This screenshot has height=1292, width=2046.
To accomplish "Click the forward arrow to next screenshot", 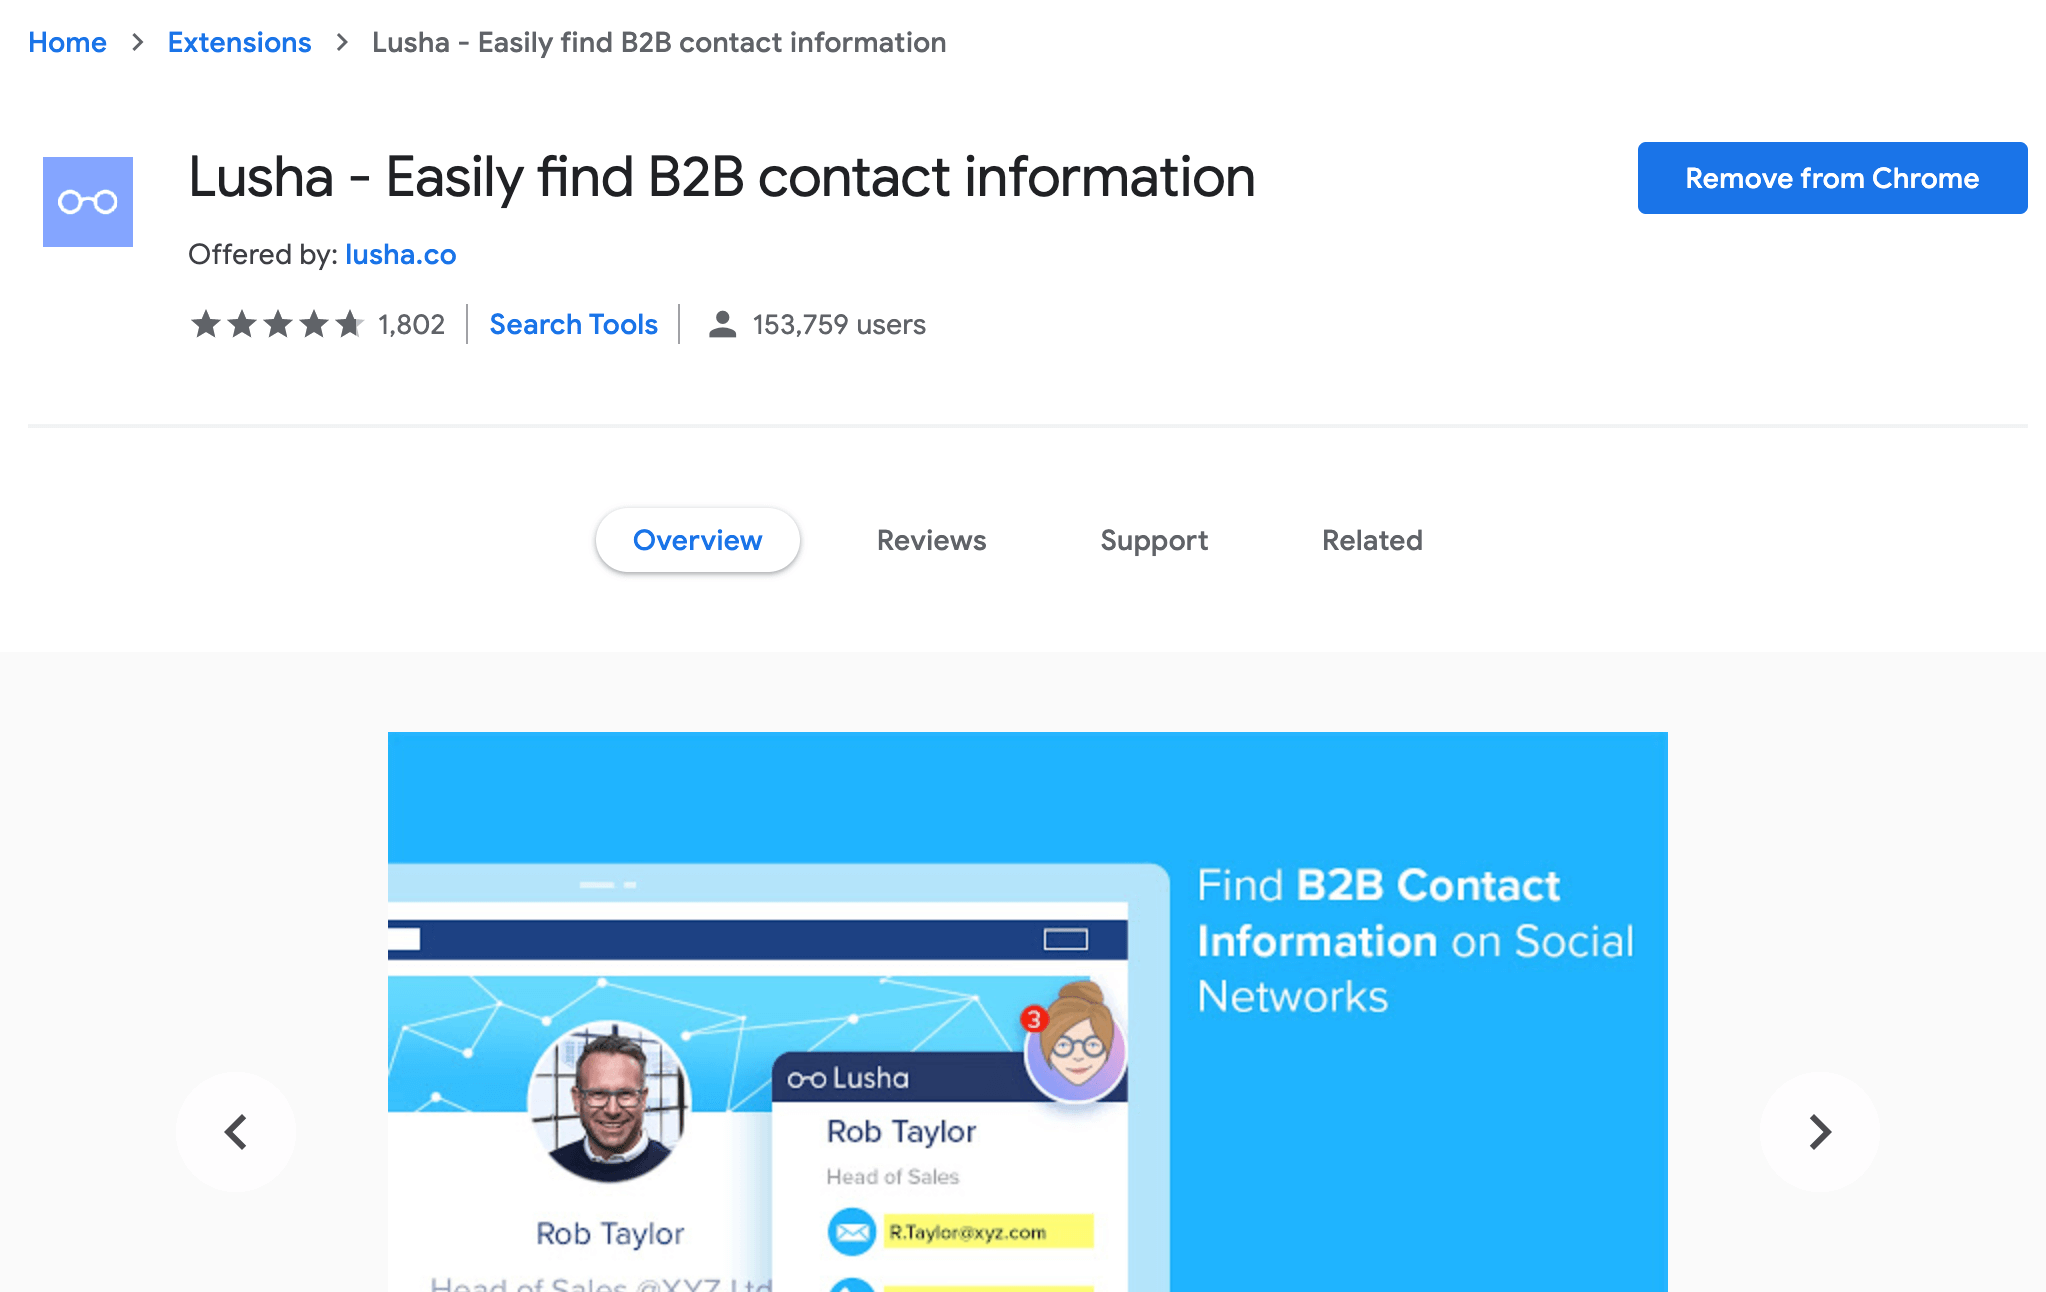I will (1817, 1131).
